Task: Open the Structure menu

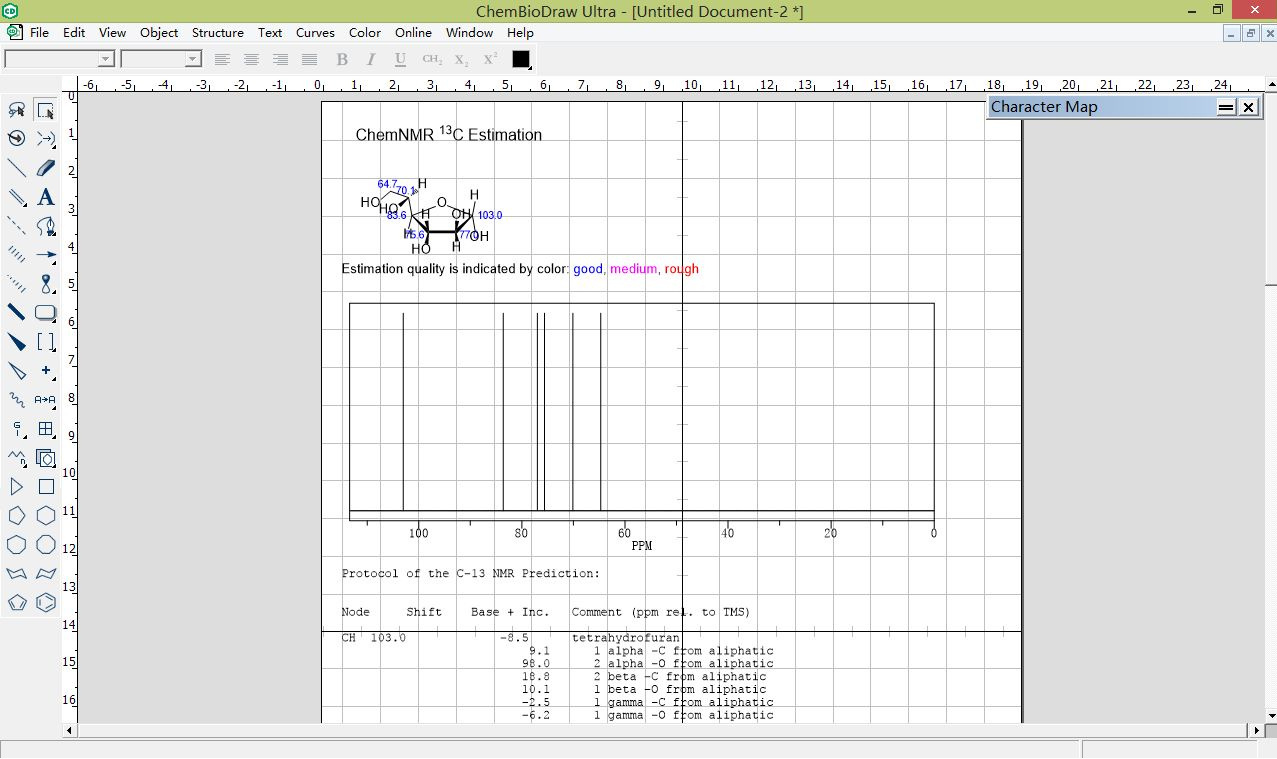Action: pos(217,33)
